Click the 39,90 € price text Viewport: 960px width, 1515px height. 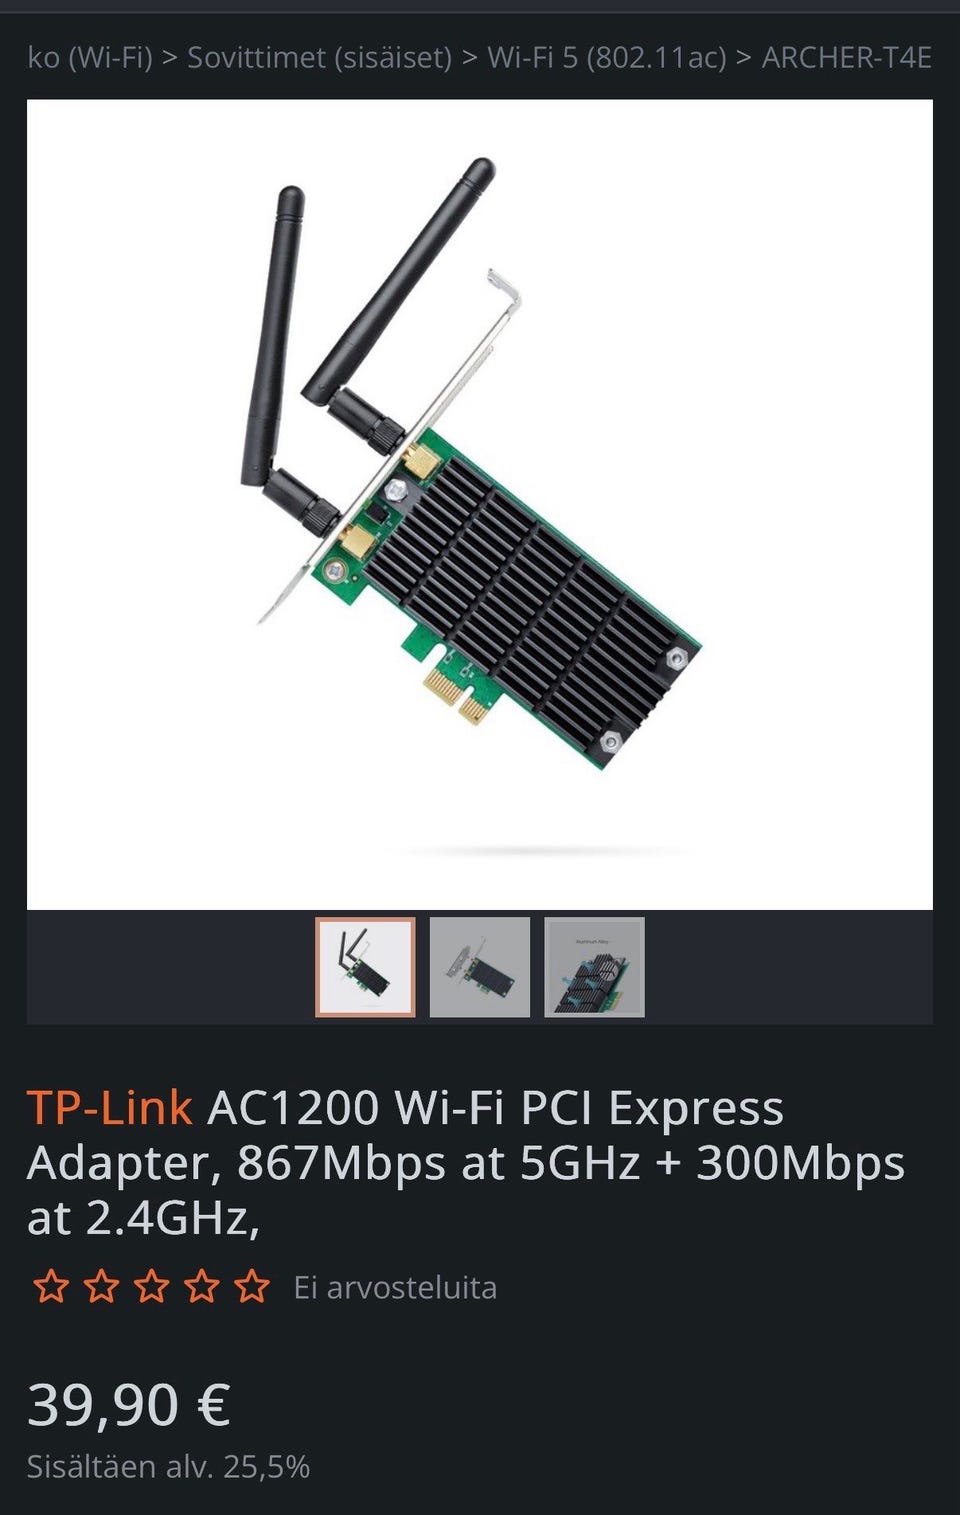(x=129, y=1404)
